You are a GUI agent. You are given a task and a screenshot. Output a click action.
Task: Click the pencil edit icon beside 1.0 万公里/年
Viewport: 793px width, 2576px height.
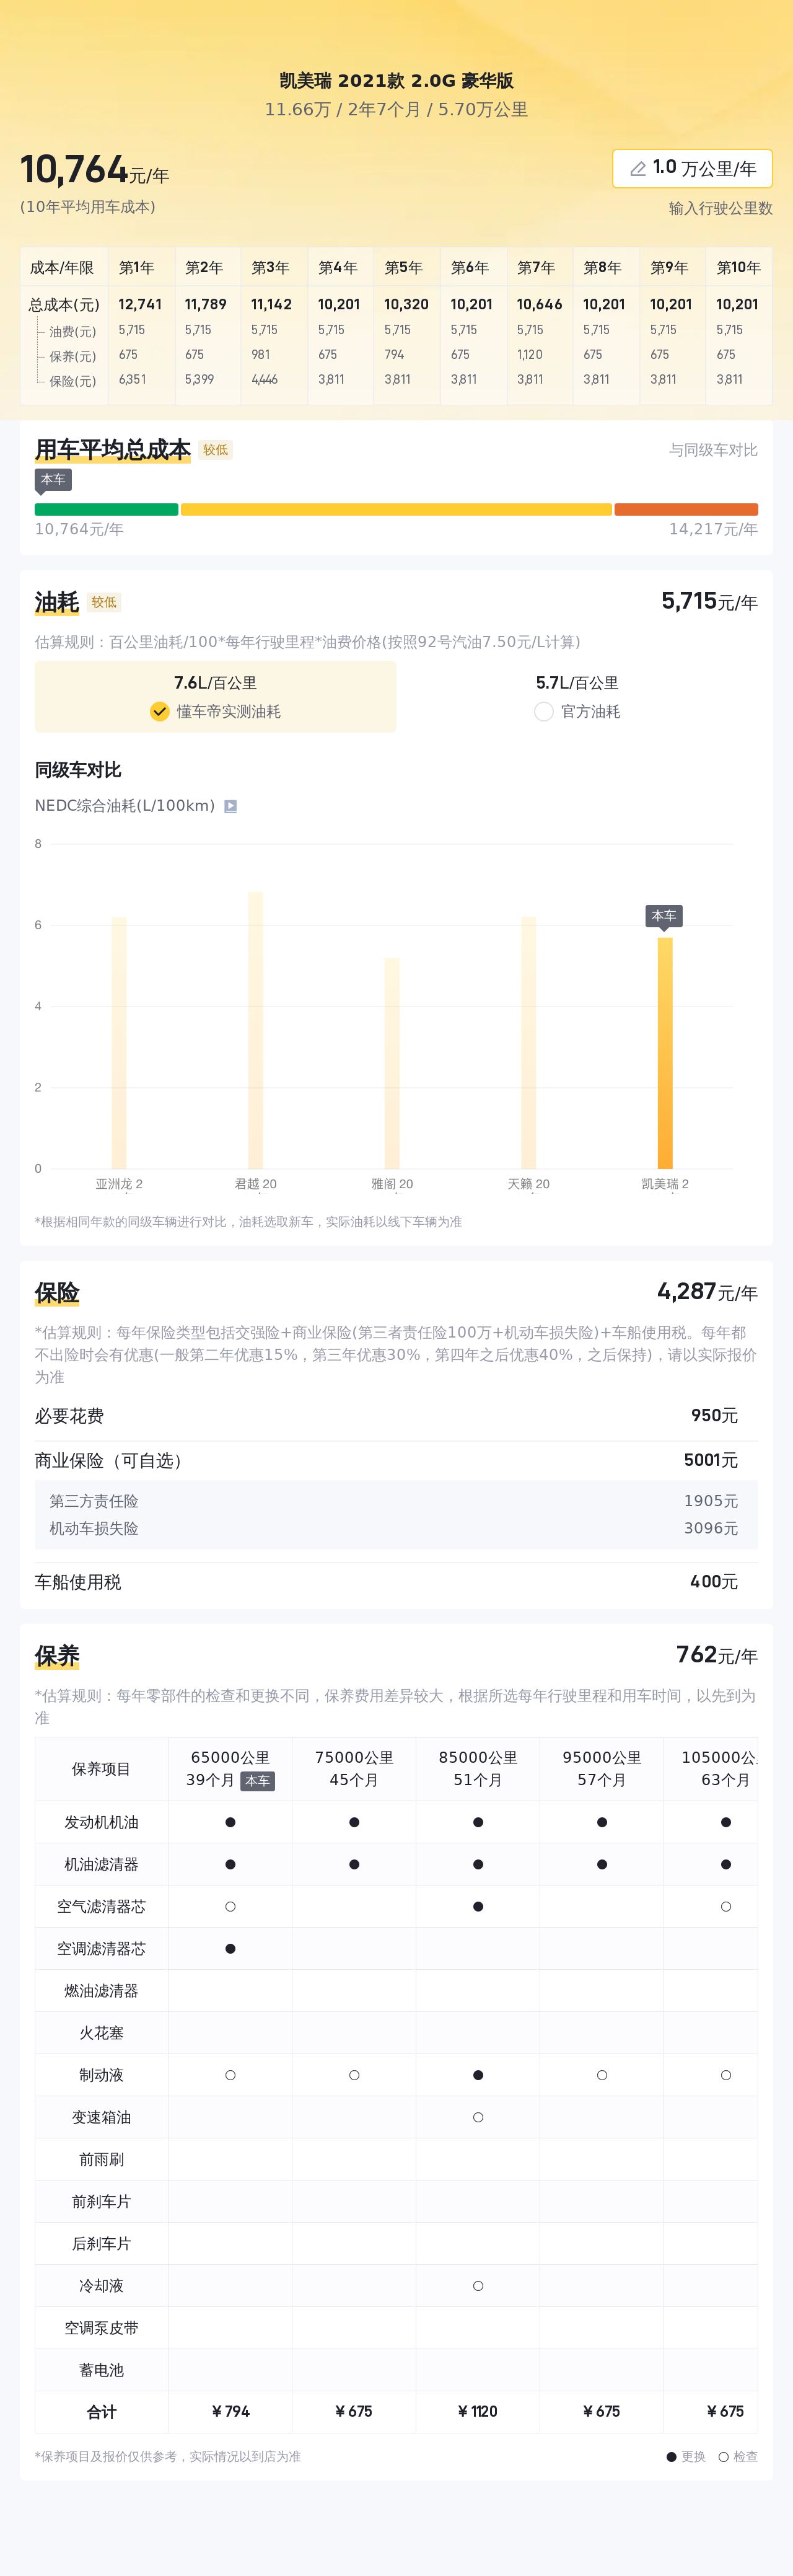coord(637,169)
